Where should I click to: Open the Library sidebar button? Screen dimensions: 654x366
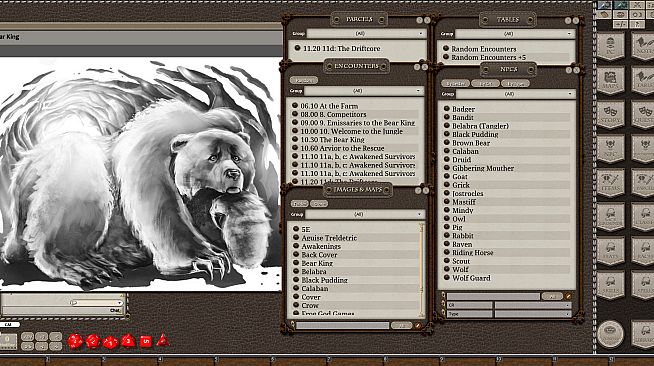click(x=644, y=334)
